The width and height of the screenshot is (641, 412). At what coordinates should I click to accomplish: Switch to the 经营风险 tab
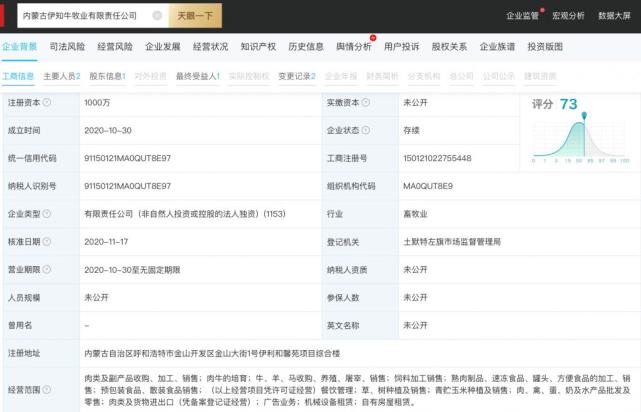115,47
